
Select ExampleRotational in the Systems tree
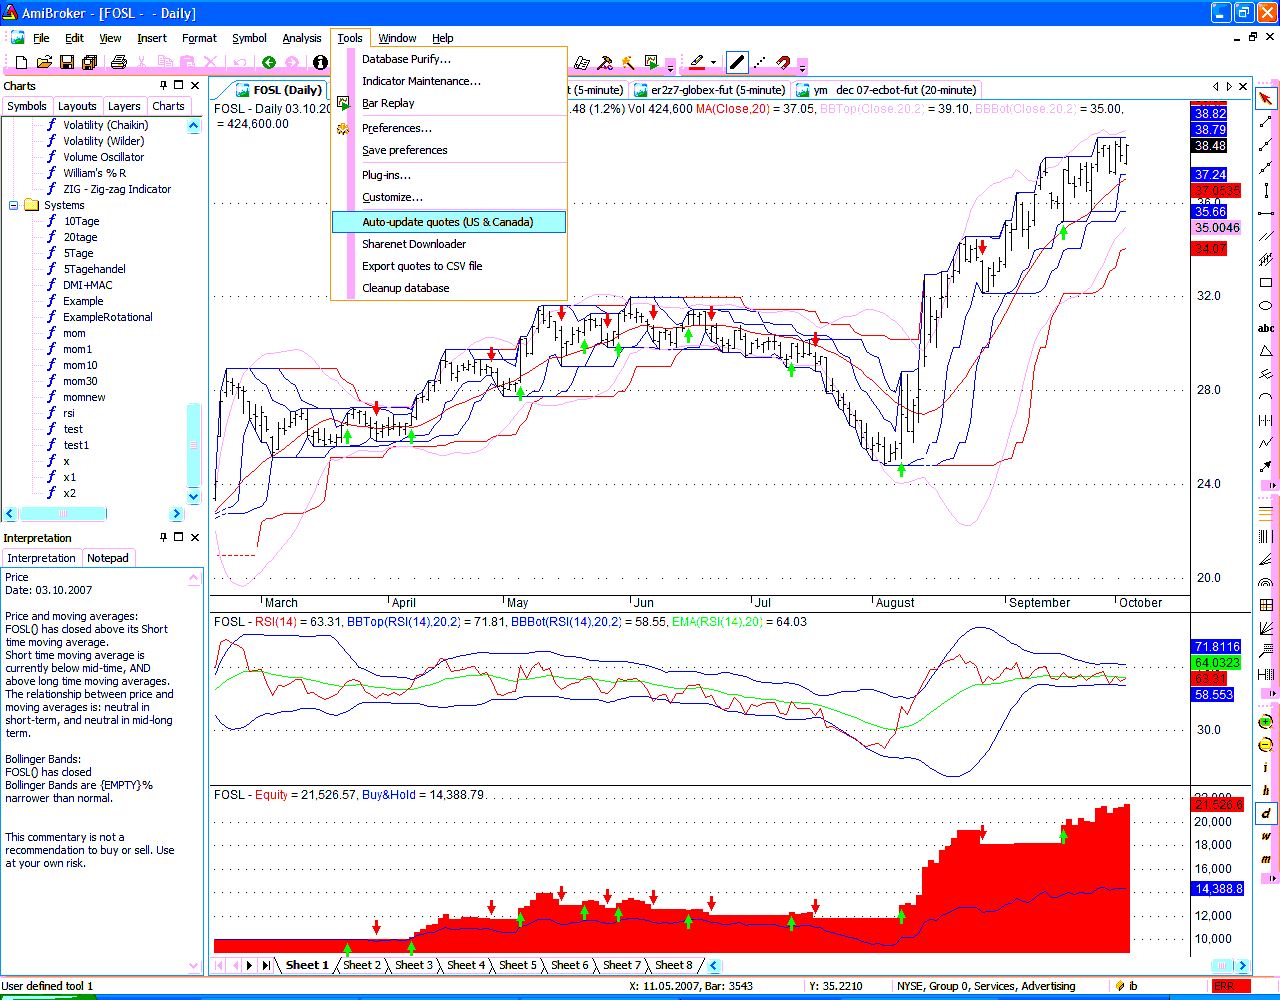(108, 317)
